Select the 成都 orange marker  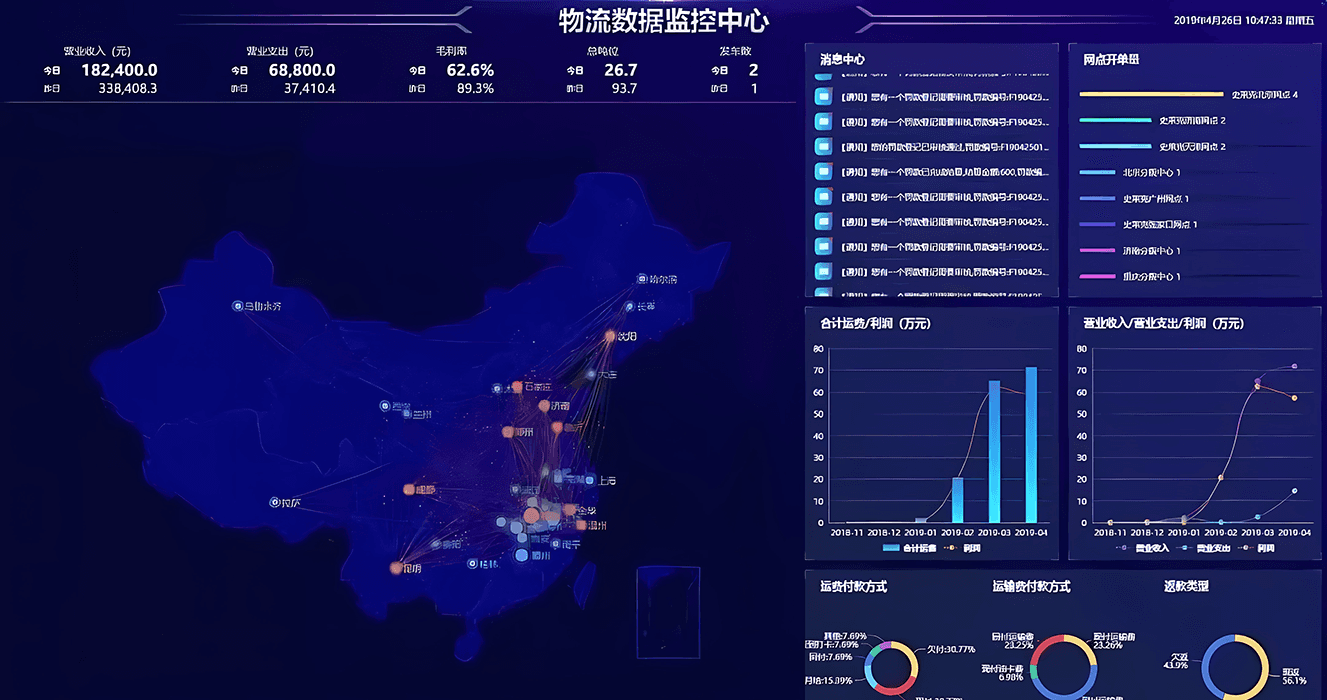409,489
